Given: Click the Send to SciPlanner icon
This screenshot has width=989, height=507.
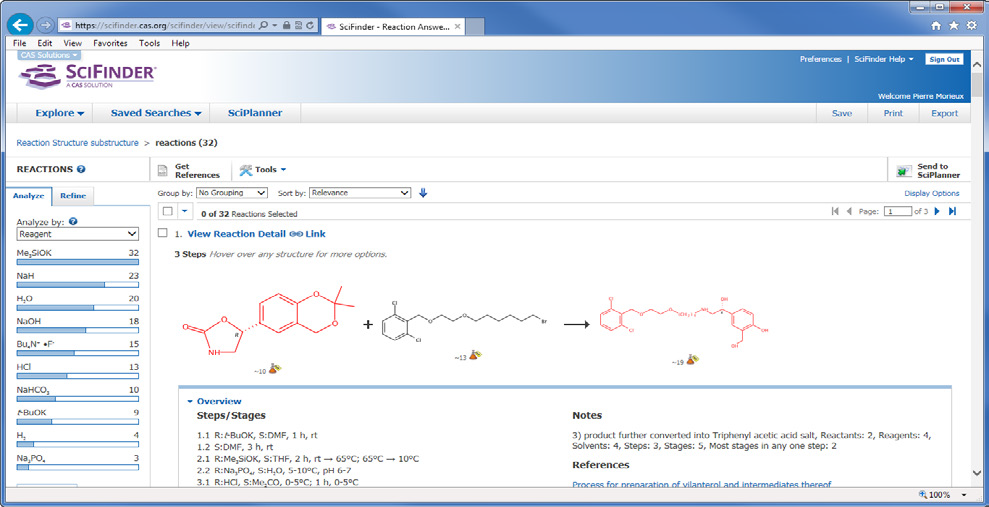Looking at the screenshot, I should click(x=904, y=171).
